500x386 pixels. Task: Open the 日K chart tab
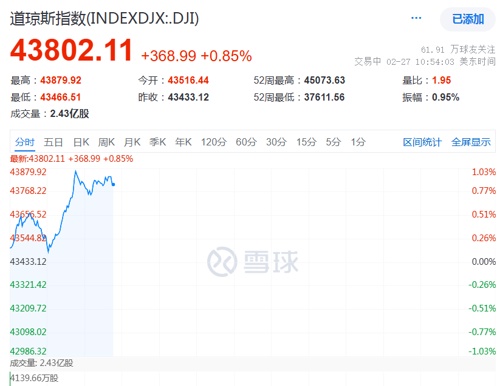pos(81,142)
